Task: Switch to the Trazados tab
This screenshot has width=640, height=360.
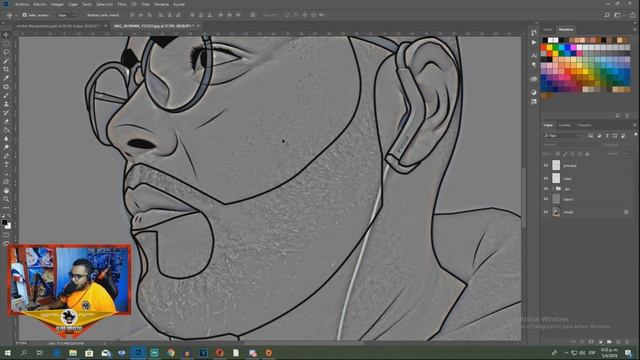Action: pyautogui.click(x=584, y=125)
